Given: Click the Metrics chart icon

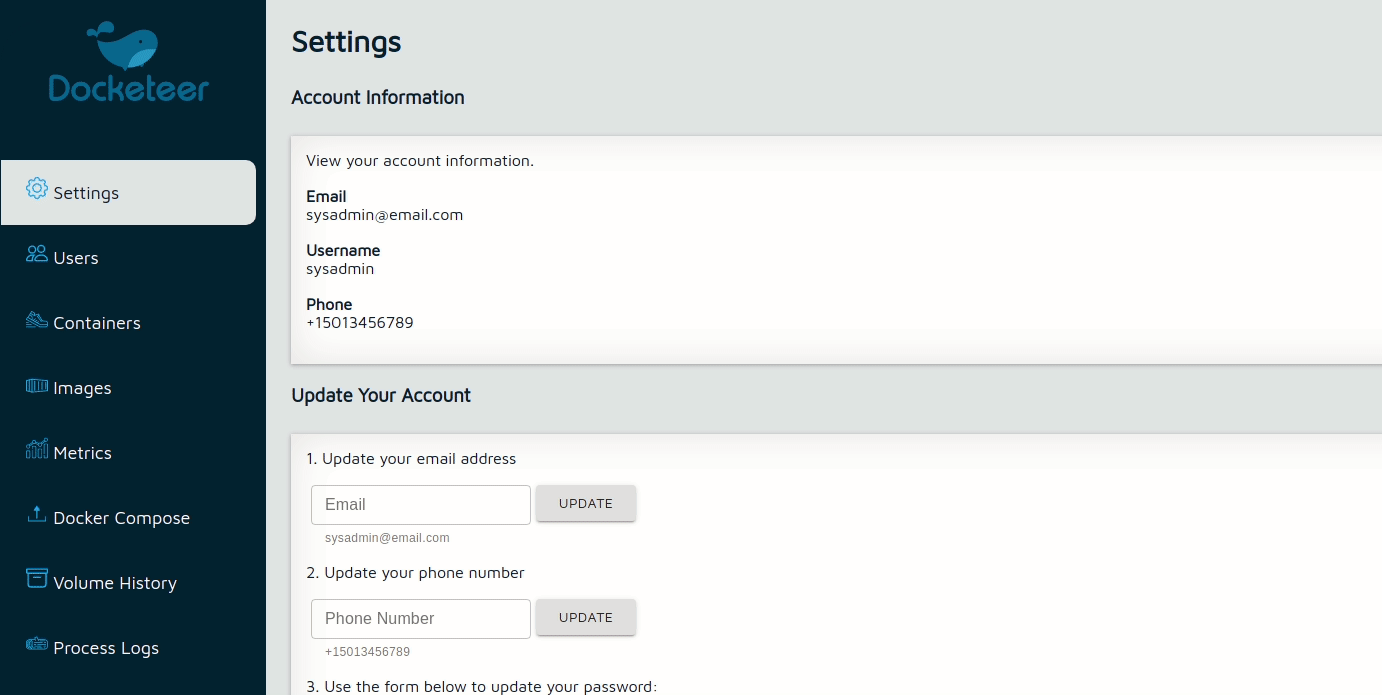Looking at the screenshot, I should (37, 449).
